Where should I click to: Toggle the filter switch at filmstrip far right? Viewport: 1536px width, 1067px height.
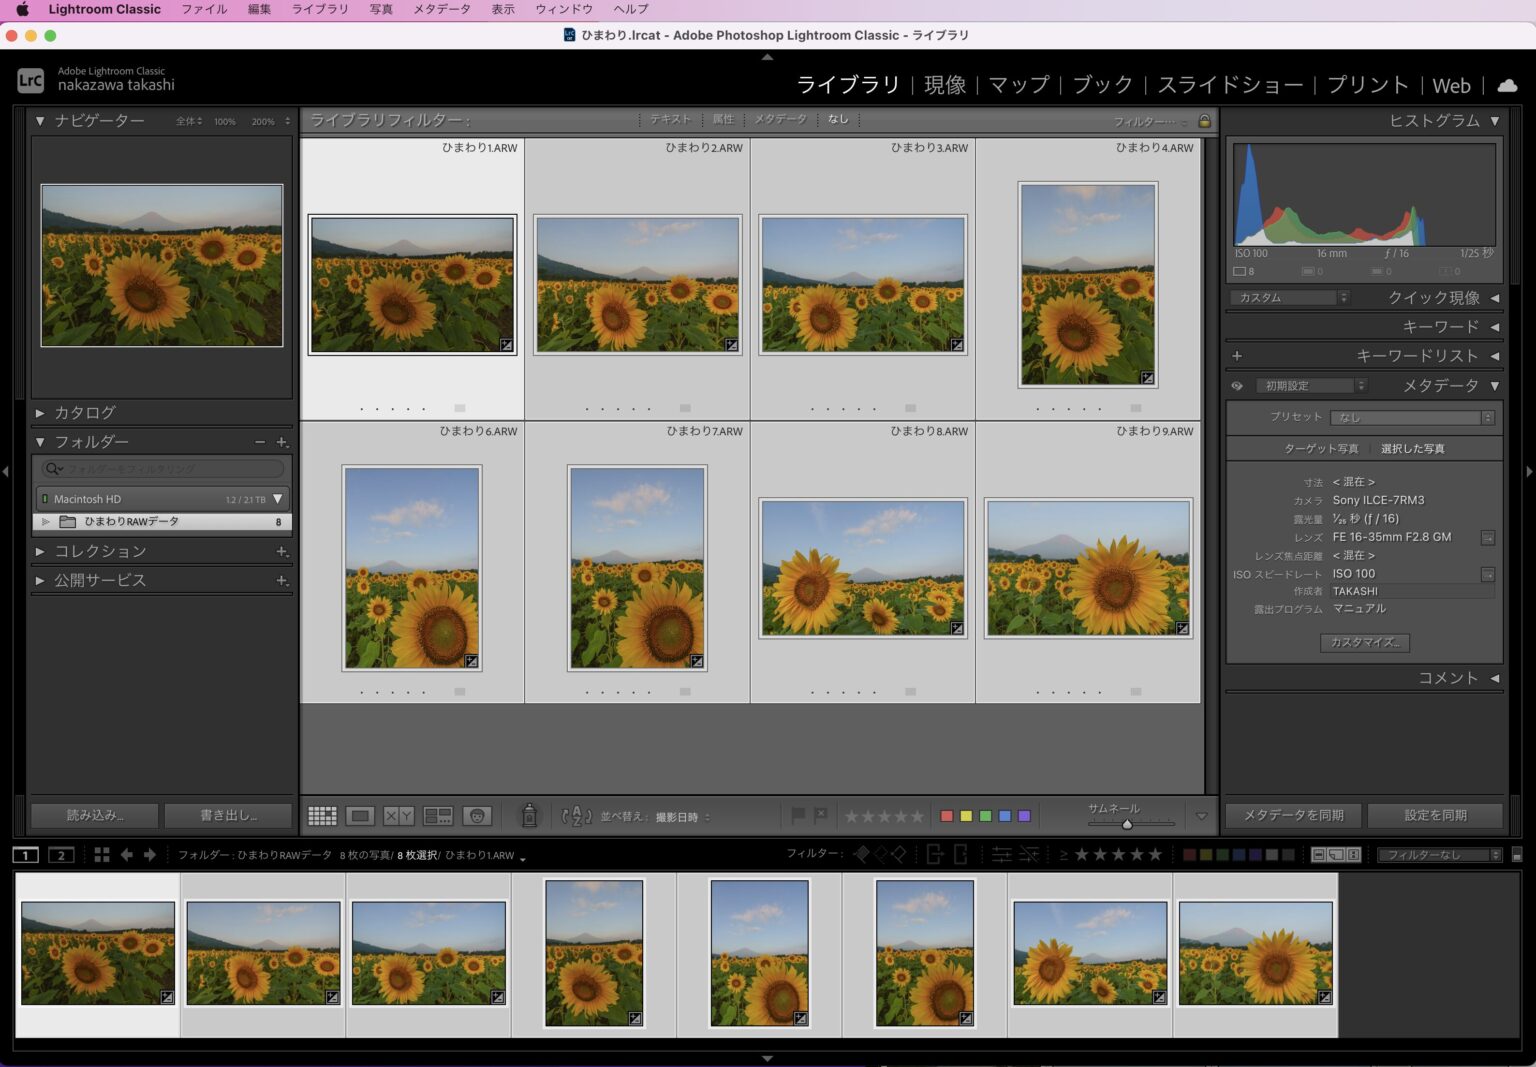click(x=1516, y=855)
